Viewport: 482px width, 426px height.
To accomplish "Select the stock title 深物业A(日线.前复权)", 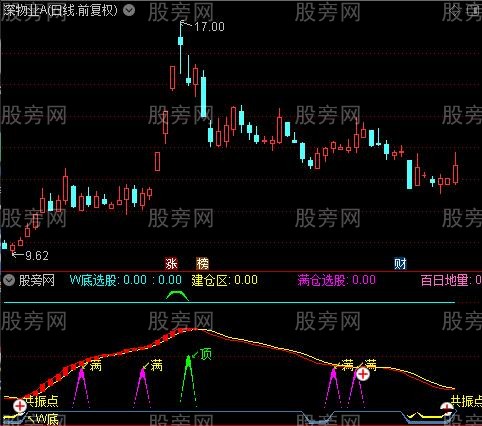I will coord(60,10).
